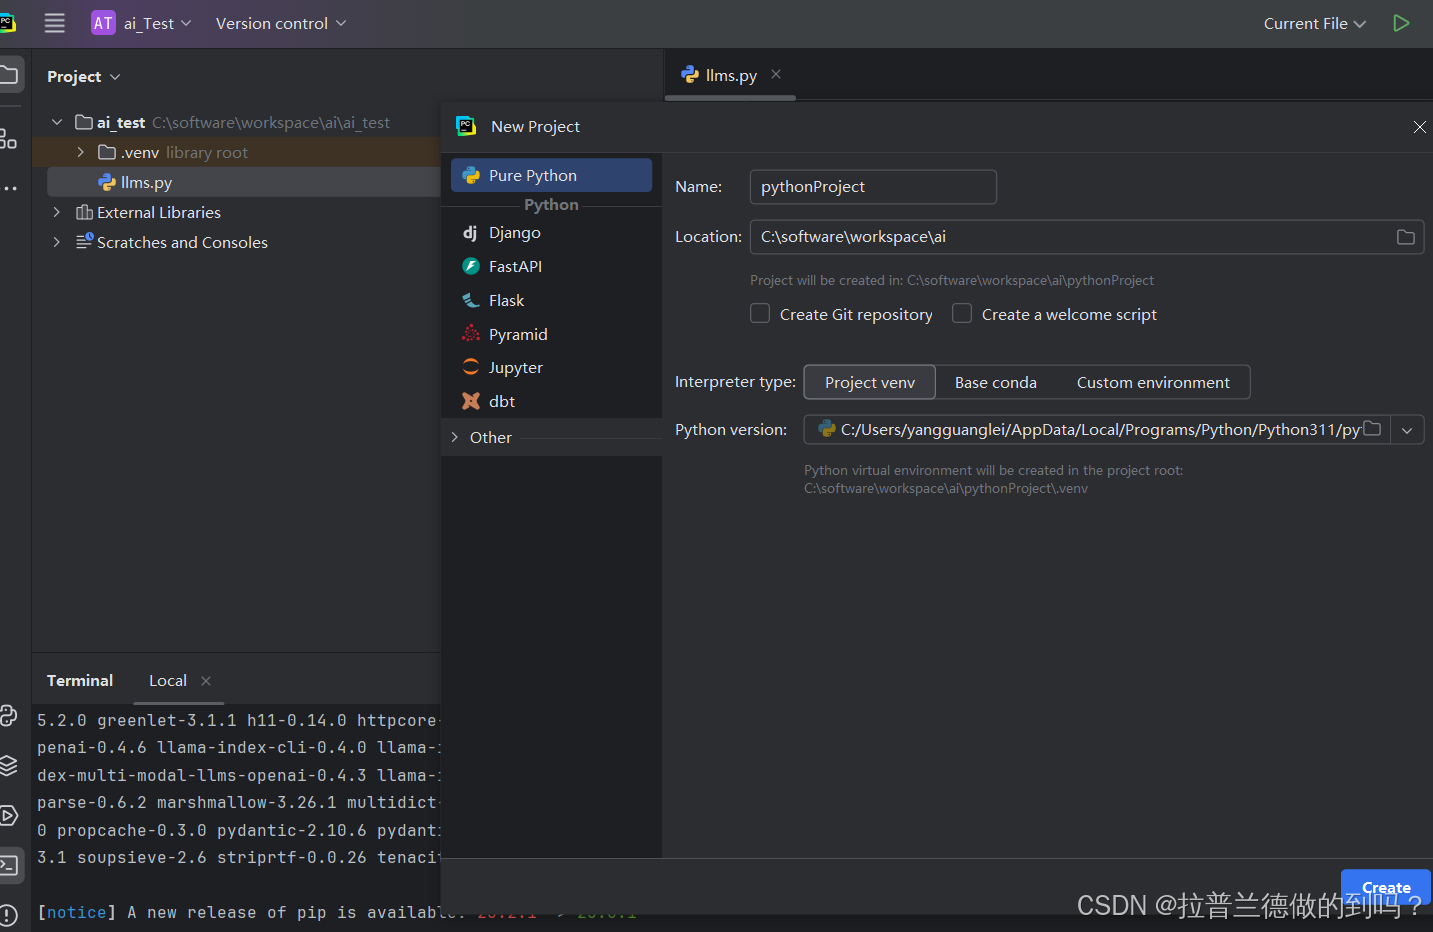Click the [notice] text in terminal
Screen dimensions: 1433x932
coord(77,912)
